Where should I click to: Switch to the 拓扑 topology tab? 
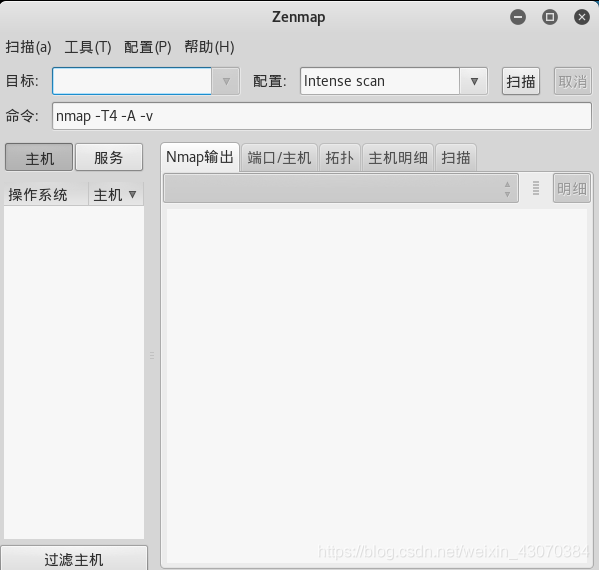(x=340, y=157)
